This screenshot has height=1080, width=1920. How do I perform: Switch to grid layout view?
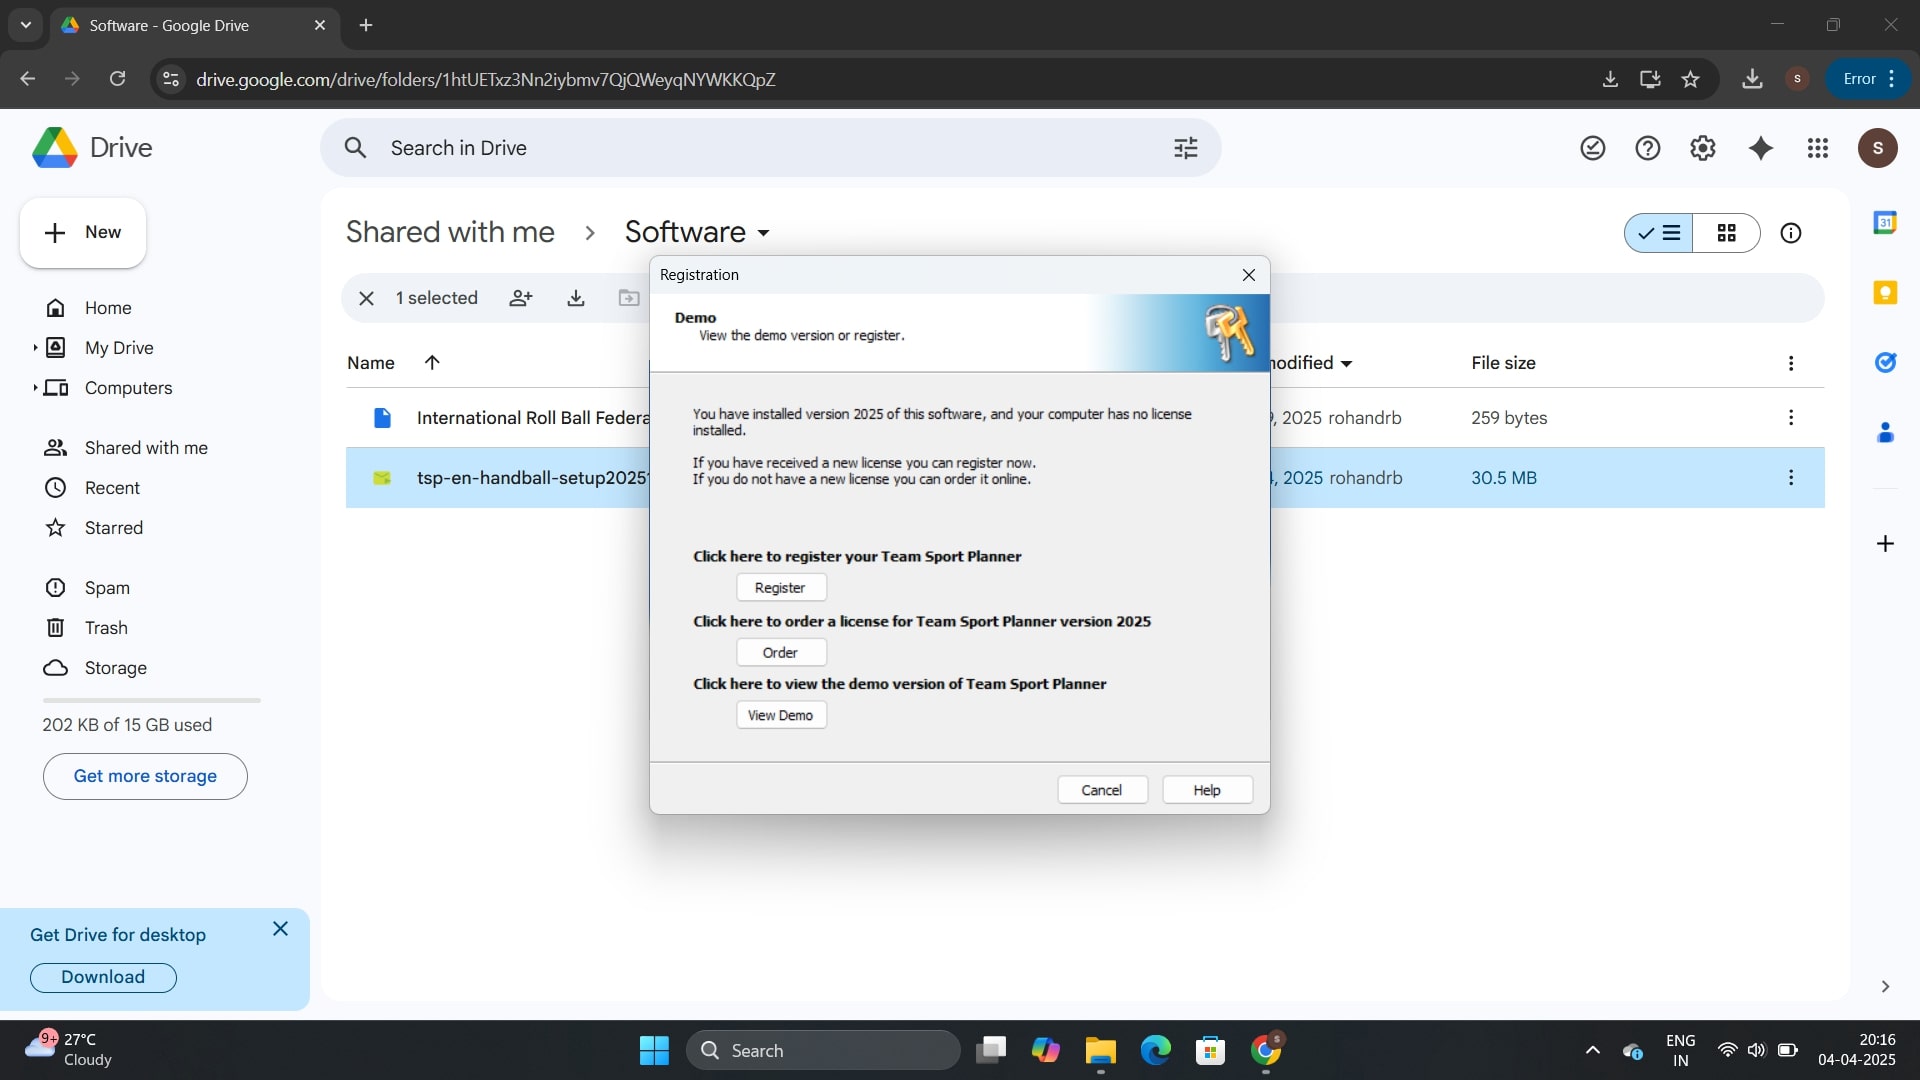(x=1727, y=233)
